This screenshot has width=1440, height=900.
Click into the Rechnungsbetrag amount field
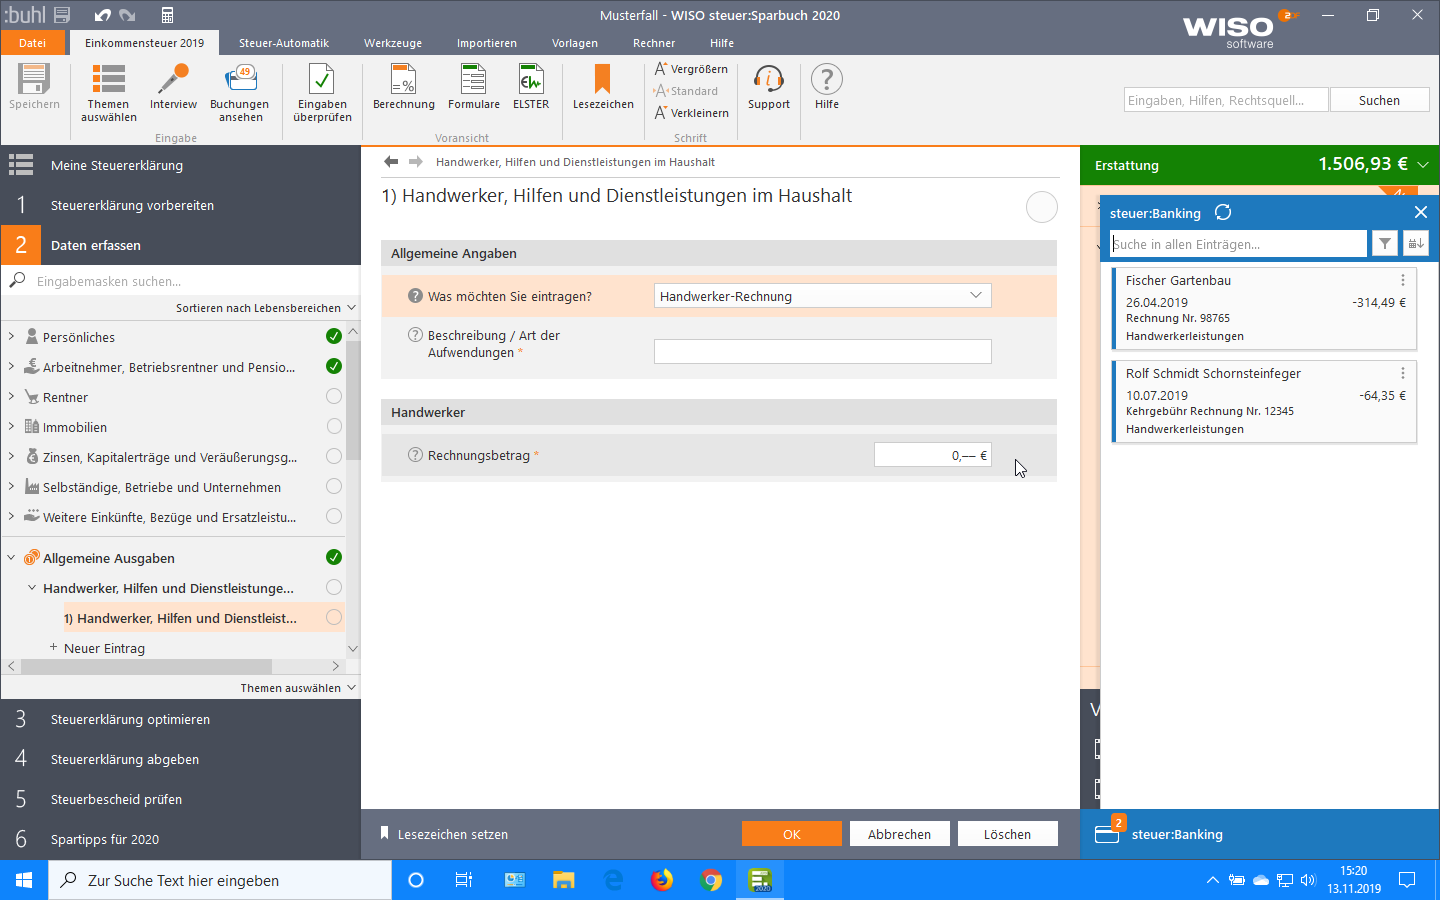[x=932, y=455]
